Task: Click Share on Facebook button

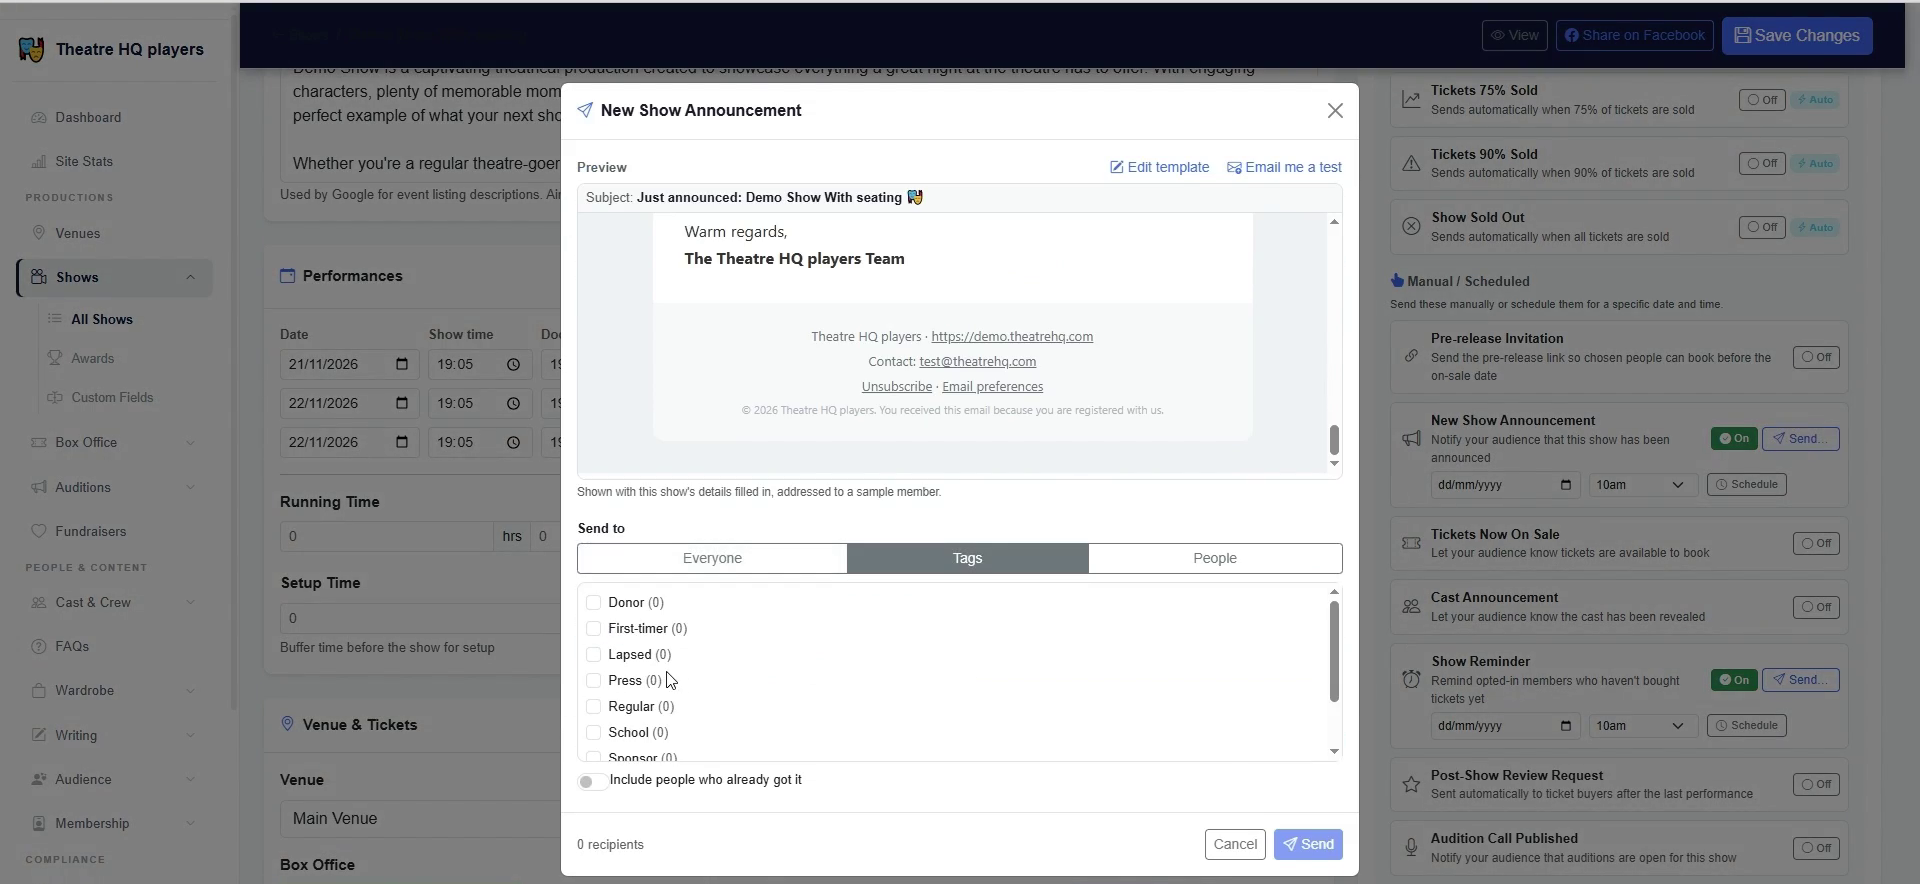Action: coord(1635,35)
